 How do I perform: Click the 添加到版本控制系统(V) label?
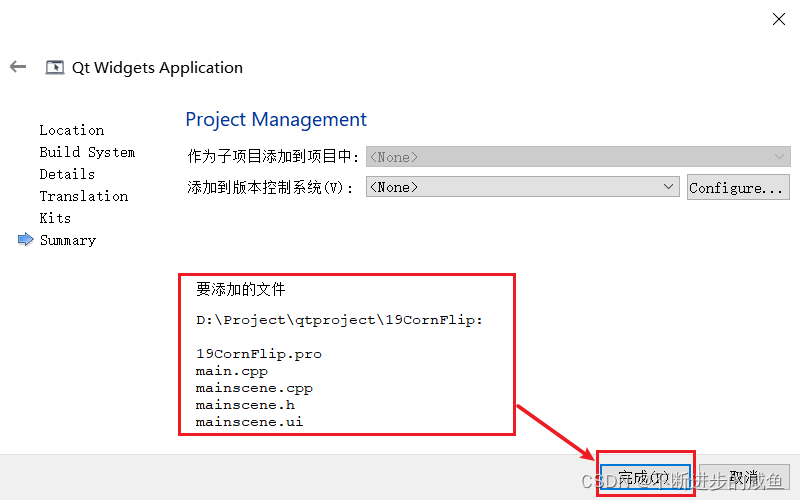(x=270, y=187)
